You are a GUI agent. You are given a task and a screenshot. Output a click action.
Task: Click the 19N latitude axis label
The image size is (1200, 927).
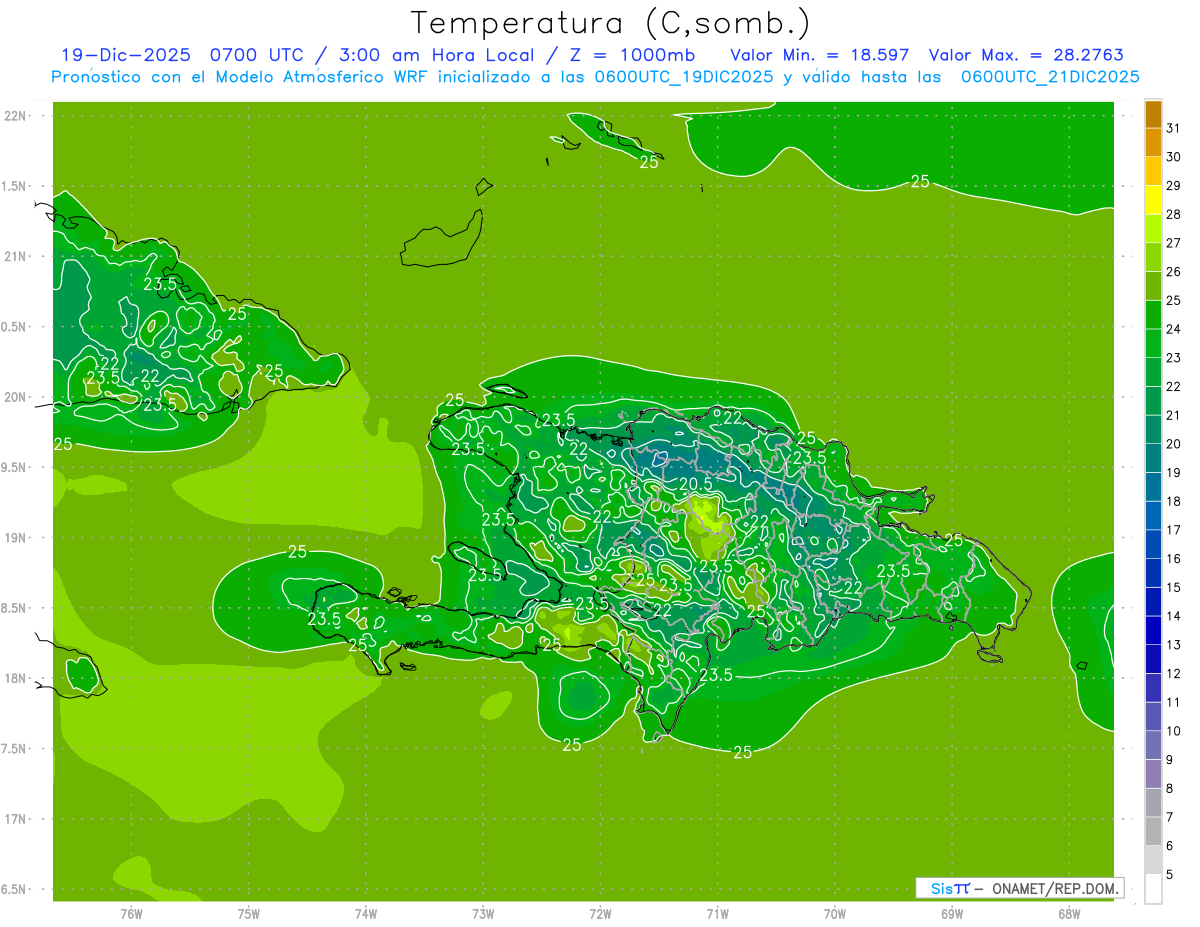coord(16,538)
